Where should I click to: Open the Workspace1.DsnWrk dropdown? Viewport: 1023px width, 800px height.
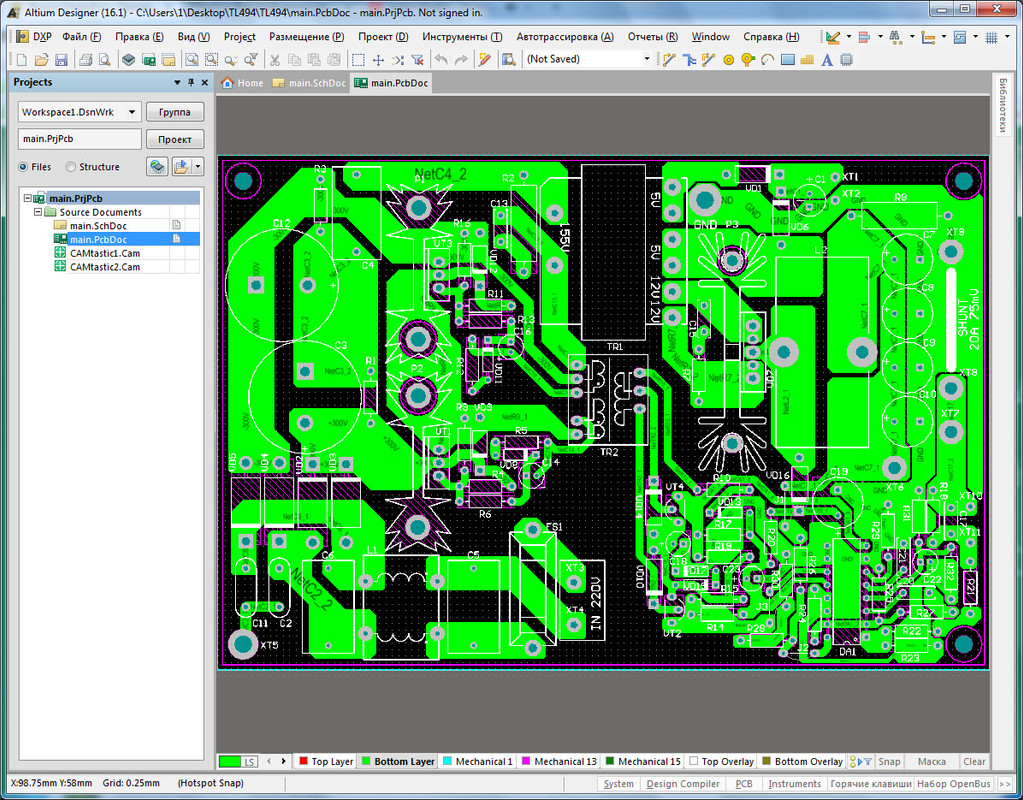point(132,112)
